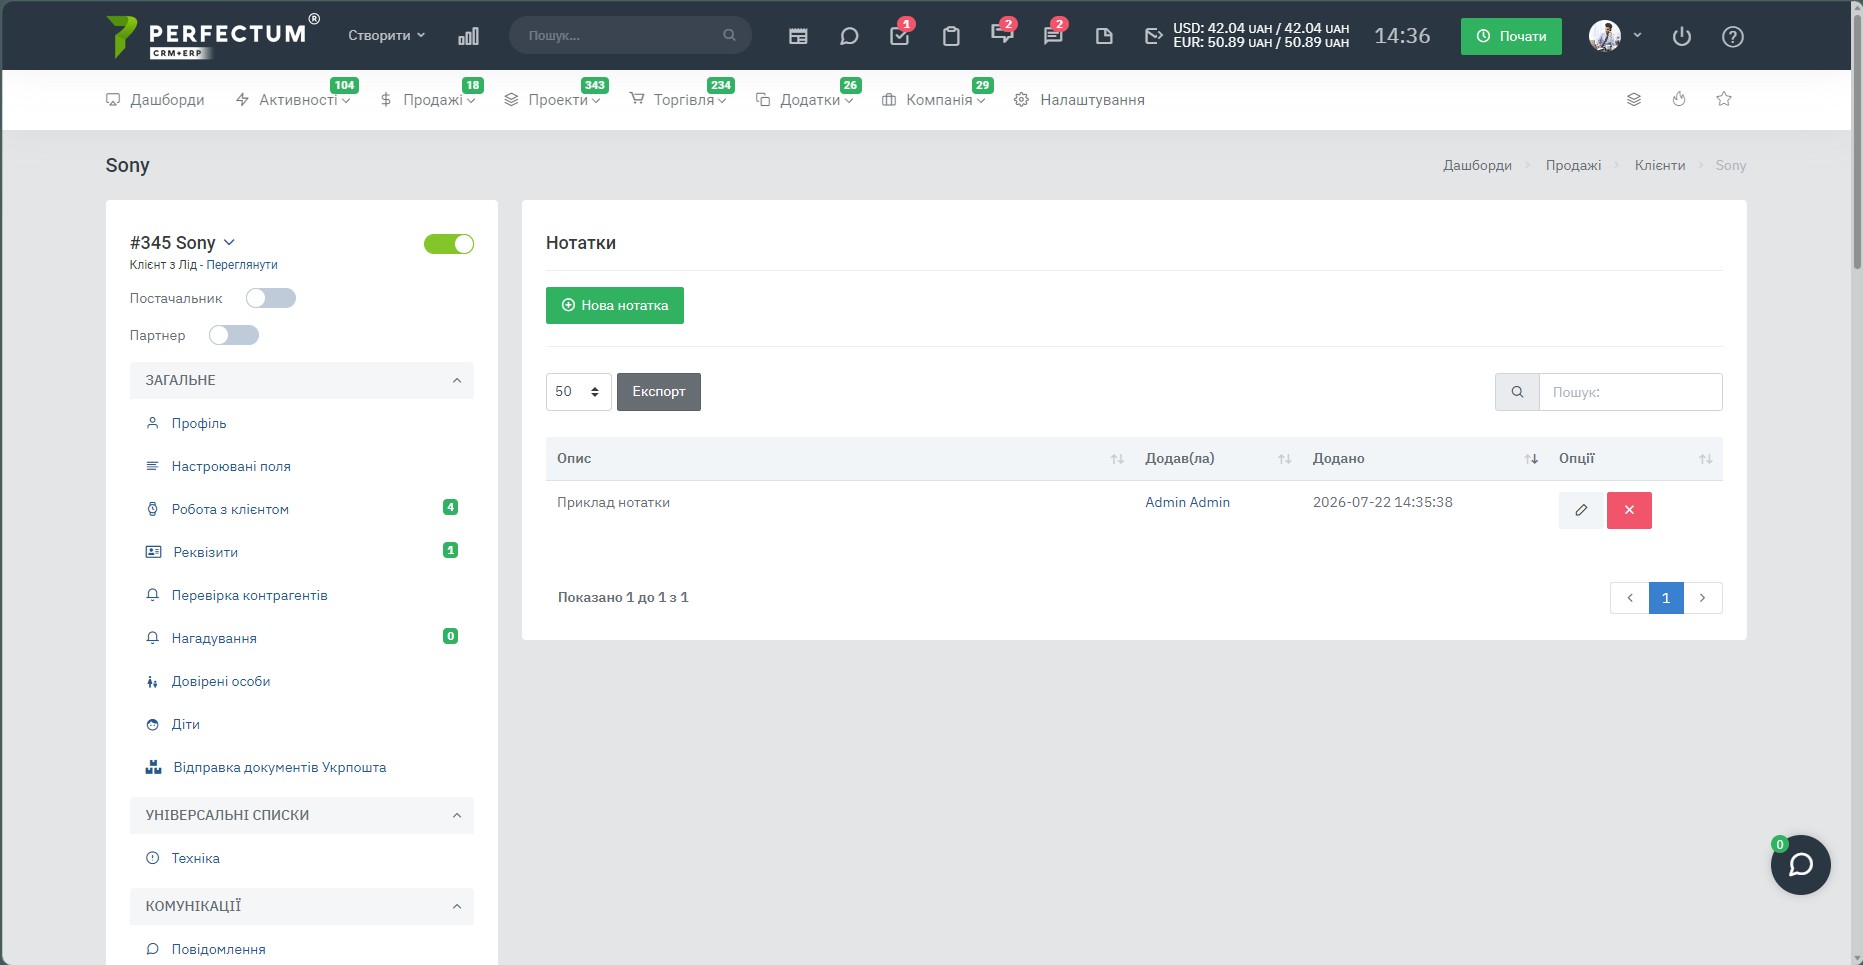Open tasks checkbox icon with badge 1
This screenshot has height=965, width=1863.
point(900,35)
